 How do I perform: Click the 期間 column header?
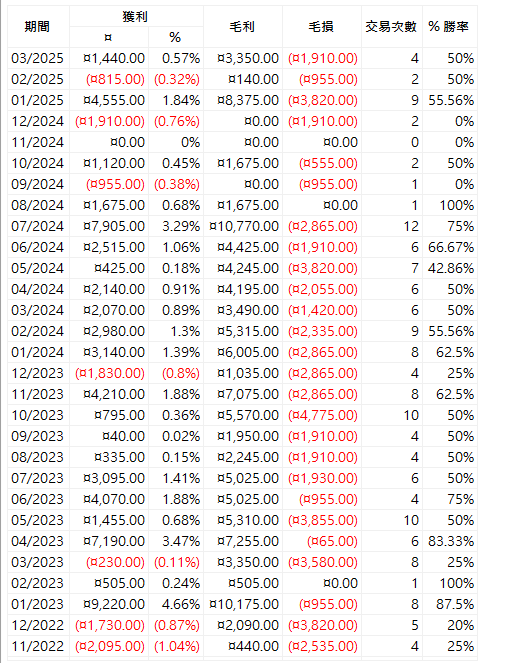point(38,27)
